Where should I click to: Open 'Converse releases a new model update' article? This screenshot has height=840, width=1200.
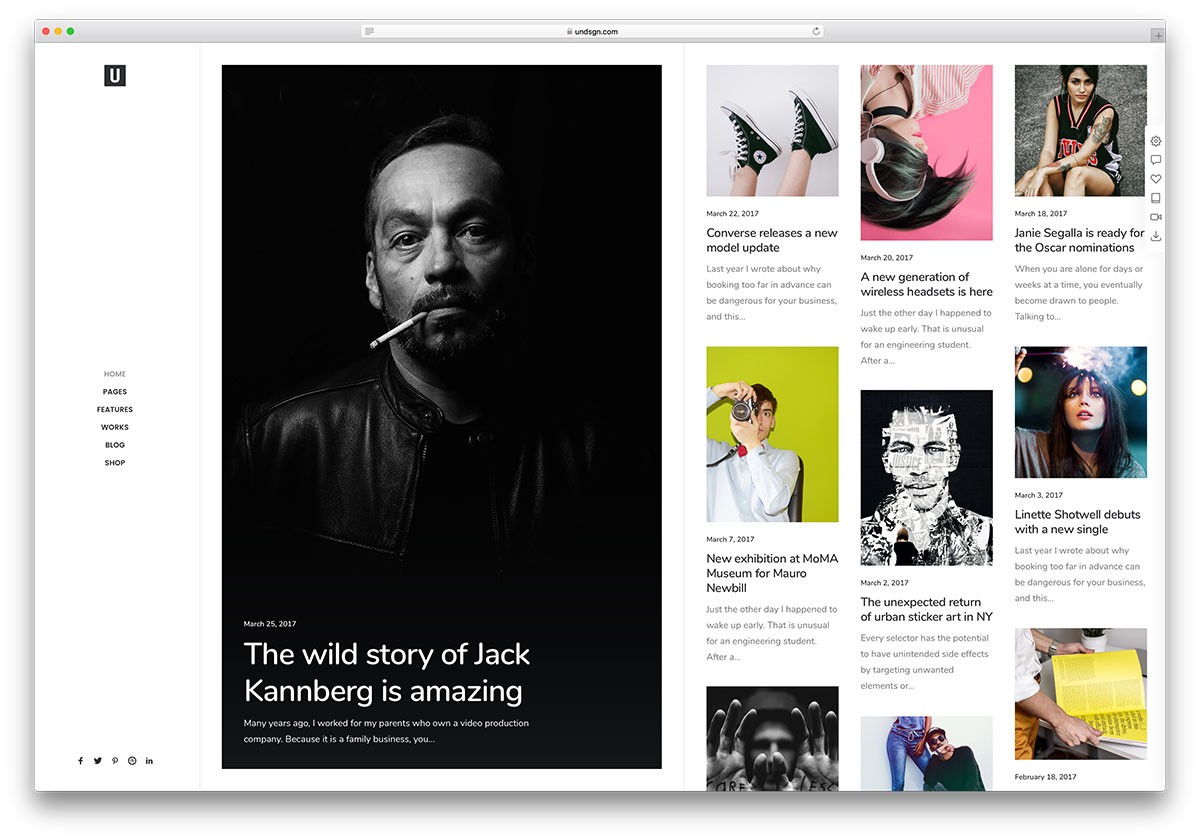(x=772, y=240)
